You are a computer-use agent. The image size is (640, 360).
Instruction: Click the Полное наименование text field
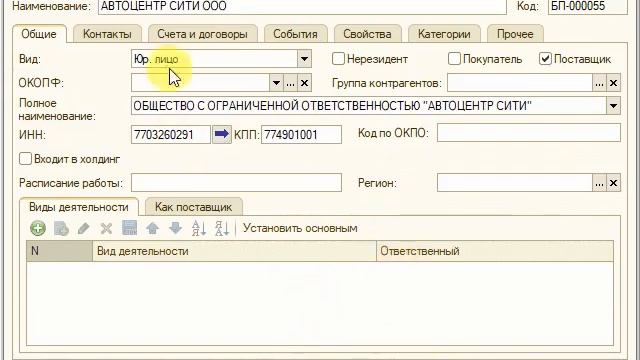click(x=369, y=106)
